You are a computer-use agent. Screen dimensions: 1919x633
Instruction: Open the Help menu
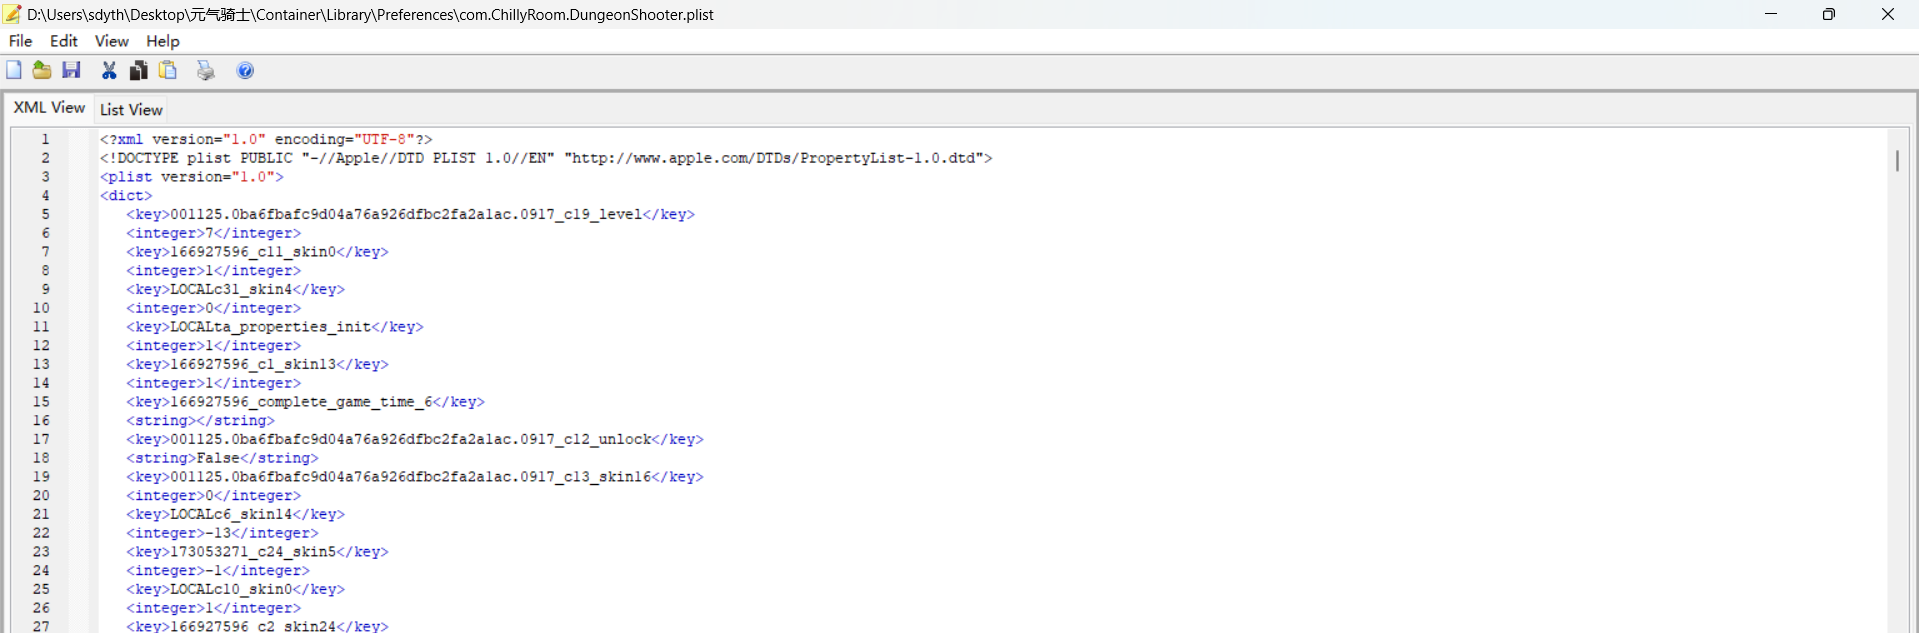[163, 41]
